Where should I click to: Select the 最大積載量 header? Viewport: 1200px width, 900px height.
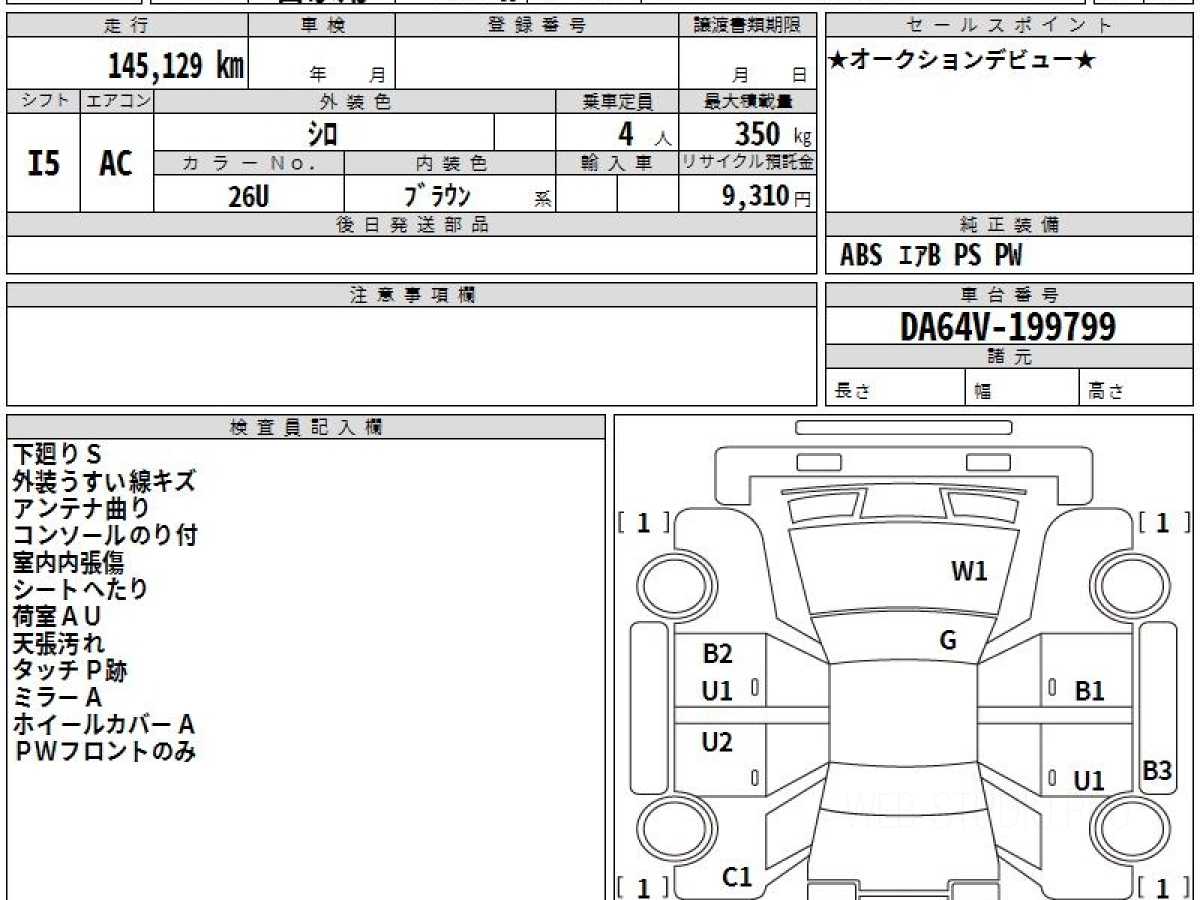tap(748, 101)
